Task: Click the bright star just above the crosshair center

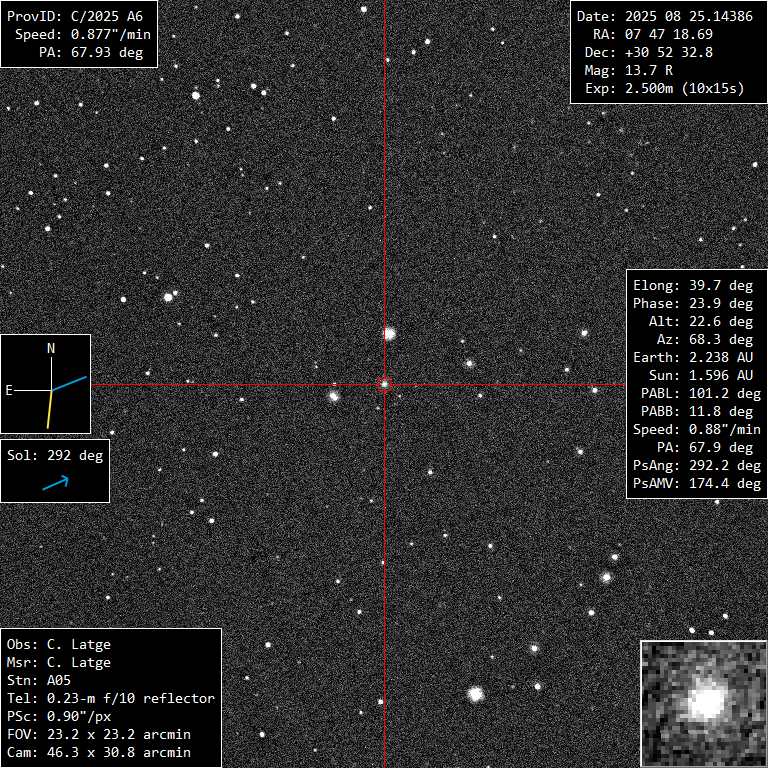Action: [x=390, y=333]
